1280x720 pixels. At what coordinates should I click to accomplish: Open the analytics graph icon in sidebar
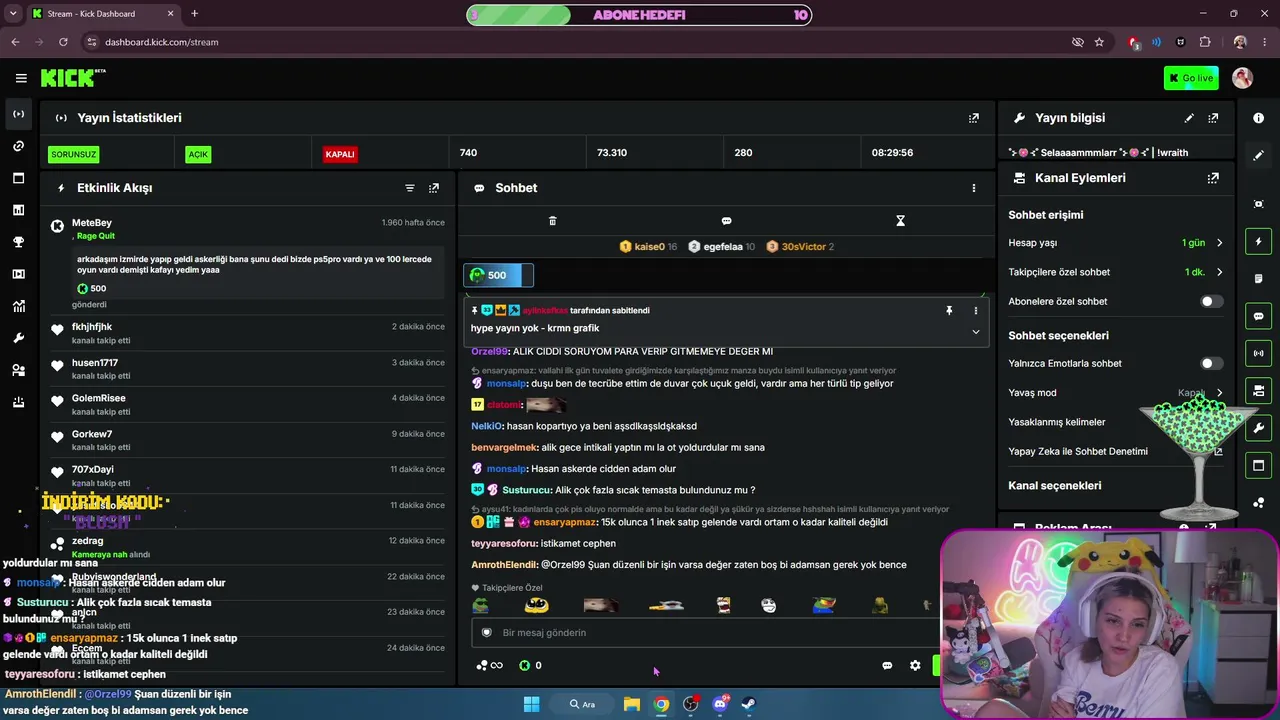point(18,306)
